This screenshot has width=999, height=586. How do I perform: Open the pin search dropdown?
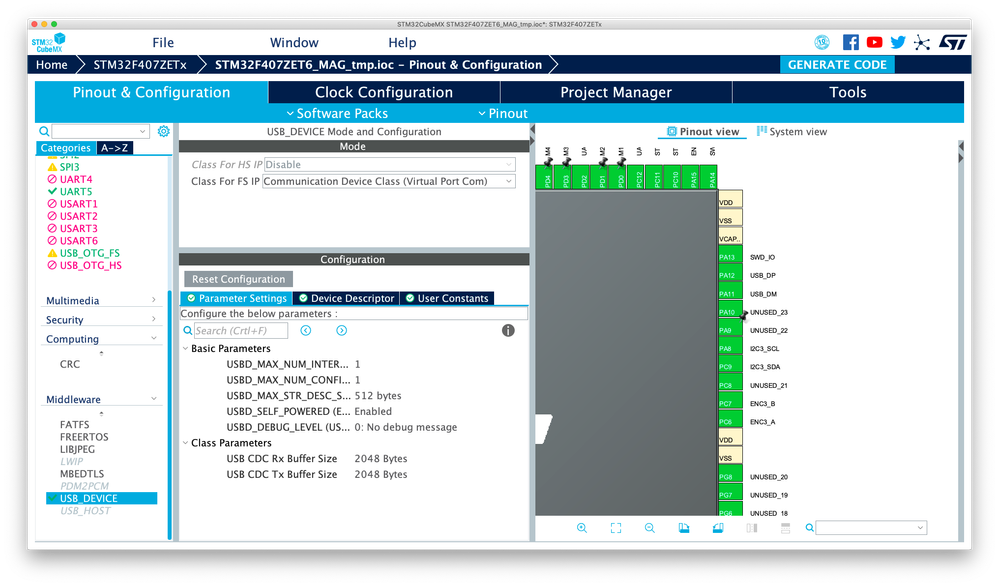(x=920, y=528)
